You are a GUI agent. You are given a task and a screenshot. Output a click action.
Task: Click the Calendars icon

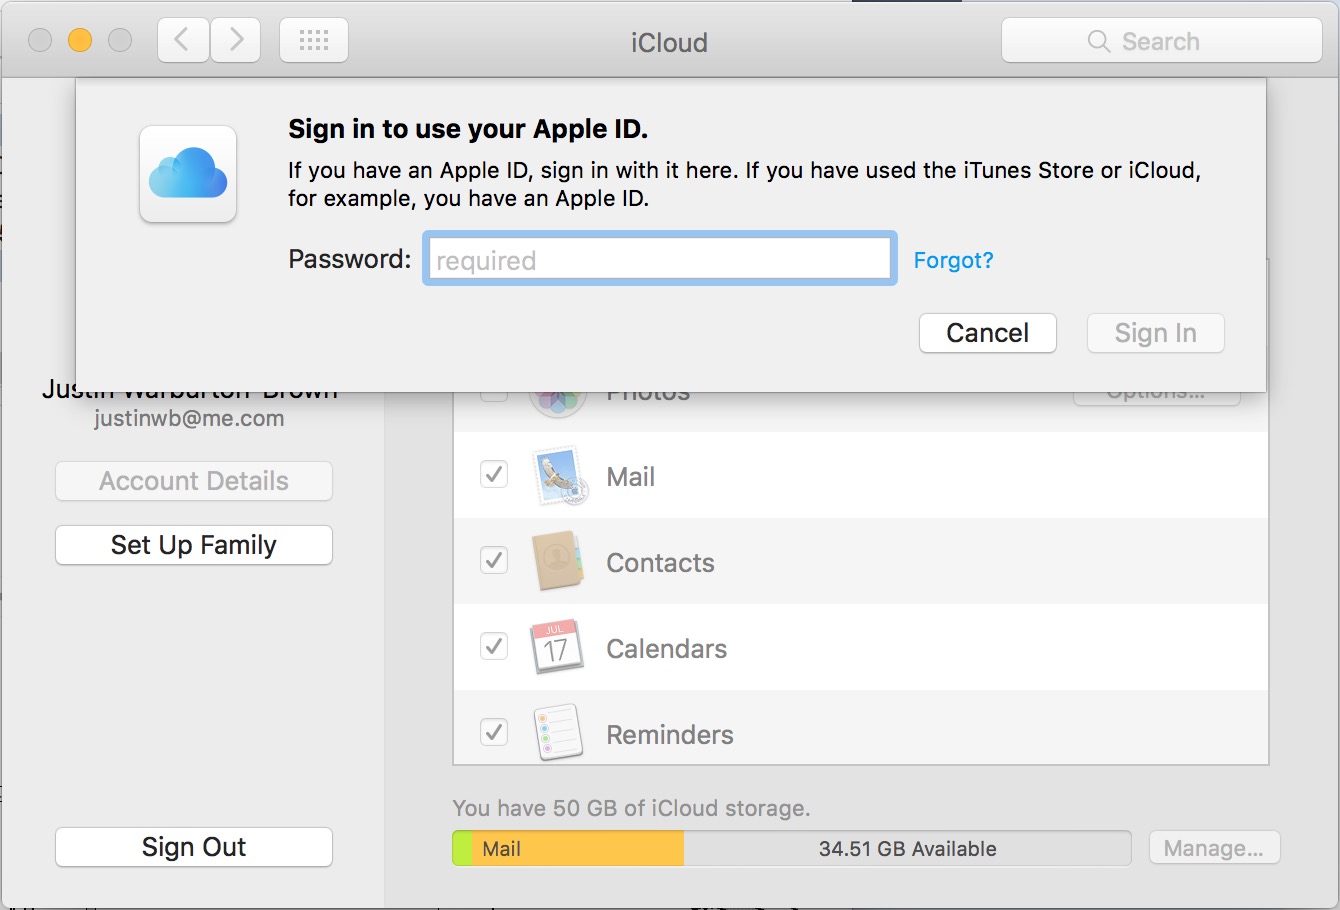(556, 647)
